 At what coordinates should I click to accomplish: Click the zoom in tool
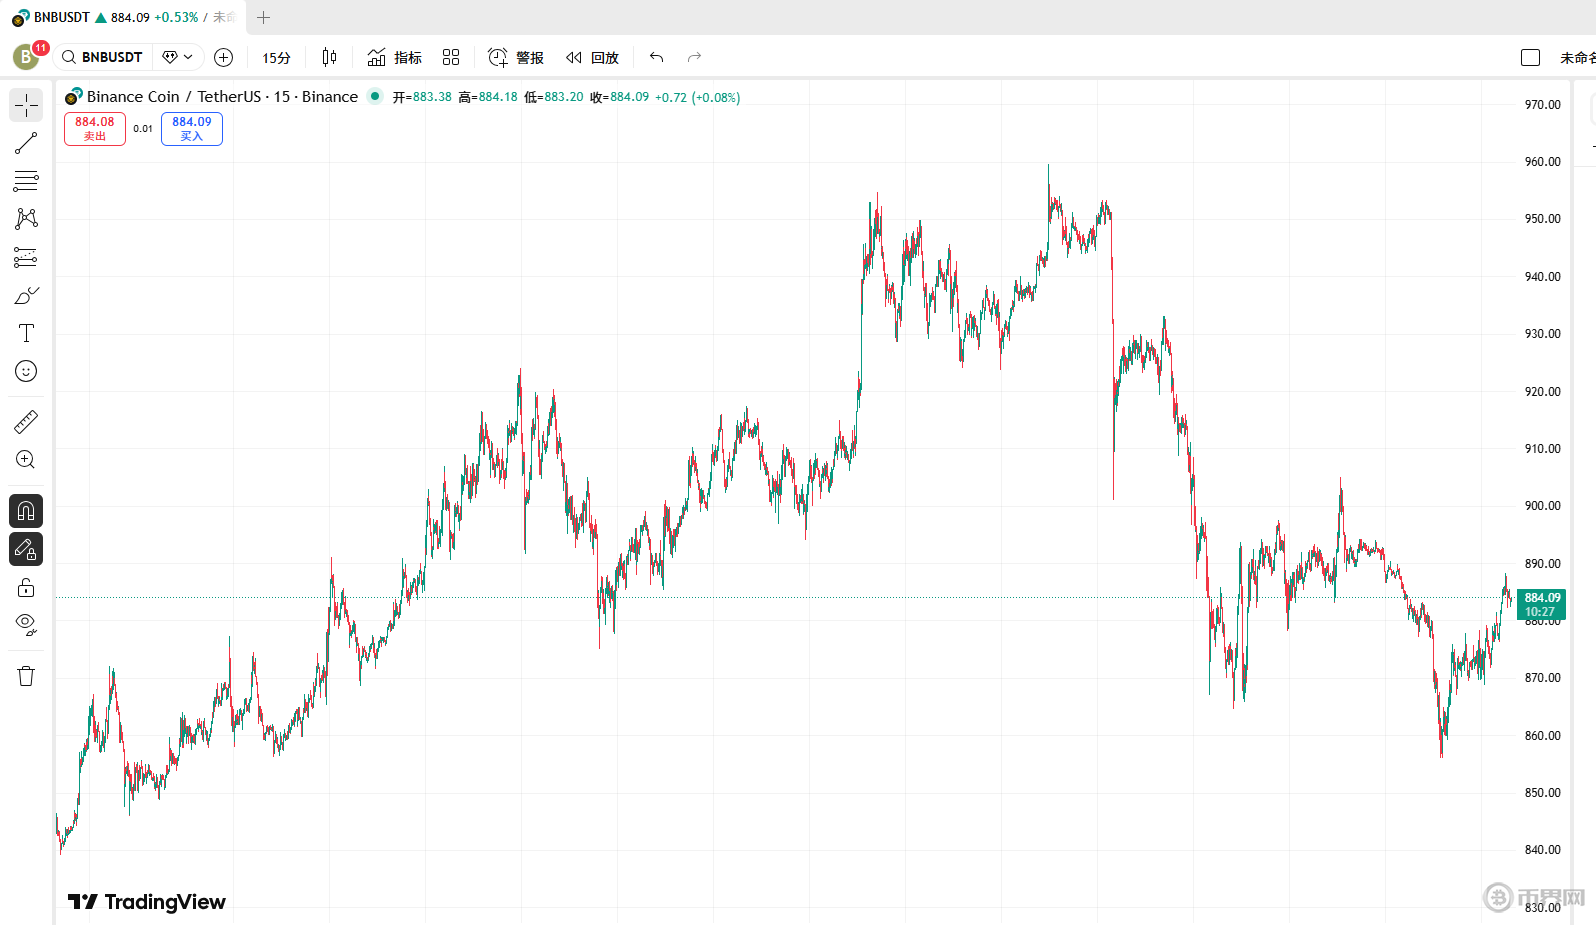tap(26, 460)
